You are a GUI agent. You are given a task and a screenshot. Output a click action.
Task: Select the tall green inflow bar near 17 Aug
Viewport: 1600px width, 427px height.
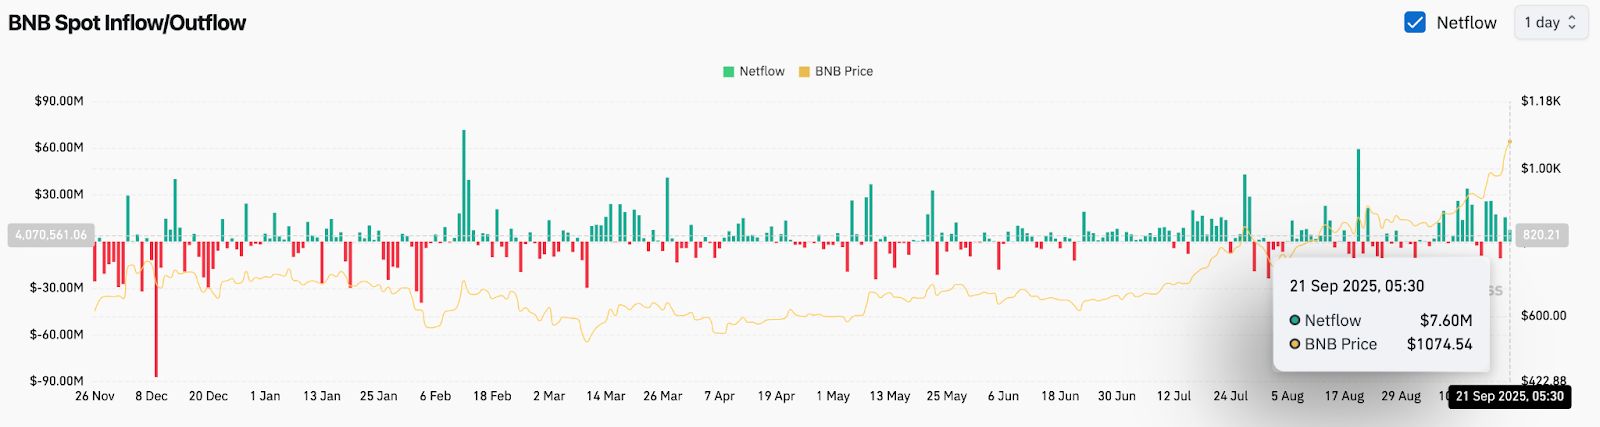pos(1358,195)
